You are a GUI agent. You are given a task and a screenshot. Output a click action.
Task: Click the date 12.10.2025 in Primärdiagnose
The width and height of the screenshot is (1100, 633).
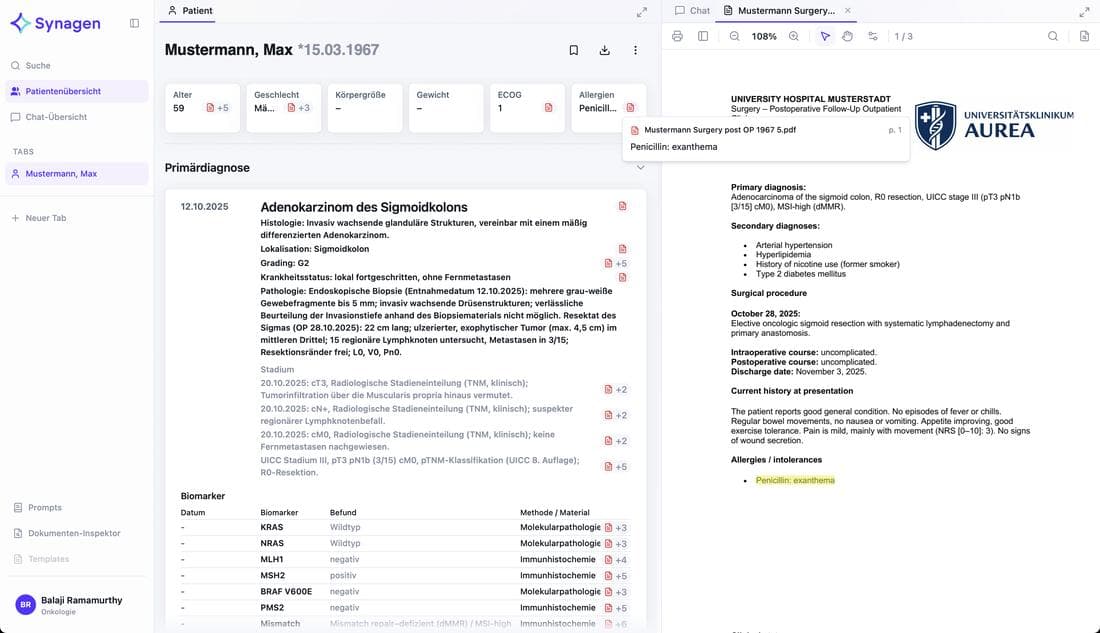click(204, 207)
